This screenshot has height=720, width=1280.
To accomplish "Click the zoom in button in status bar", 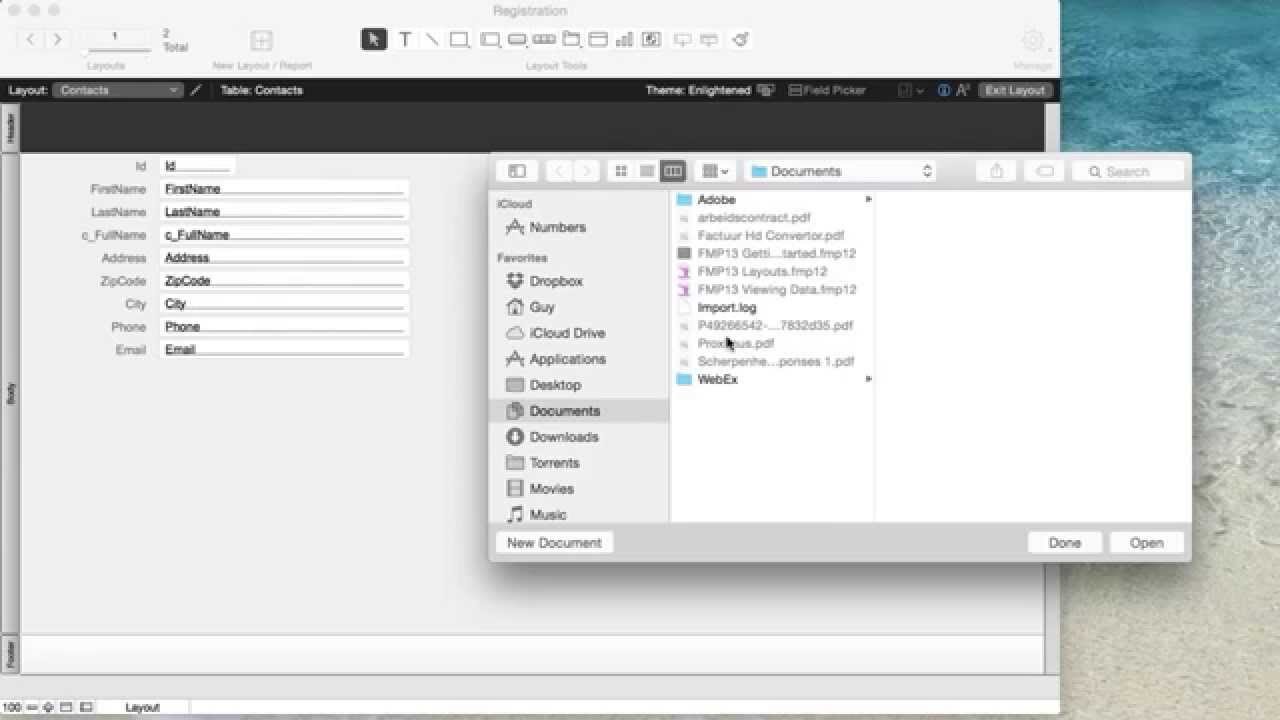I will (48, 707).
